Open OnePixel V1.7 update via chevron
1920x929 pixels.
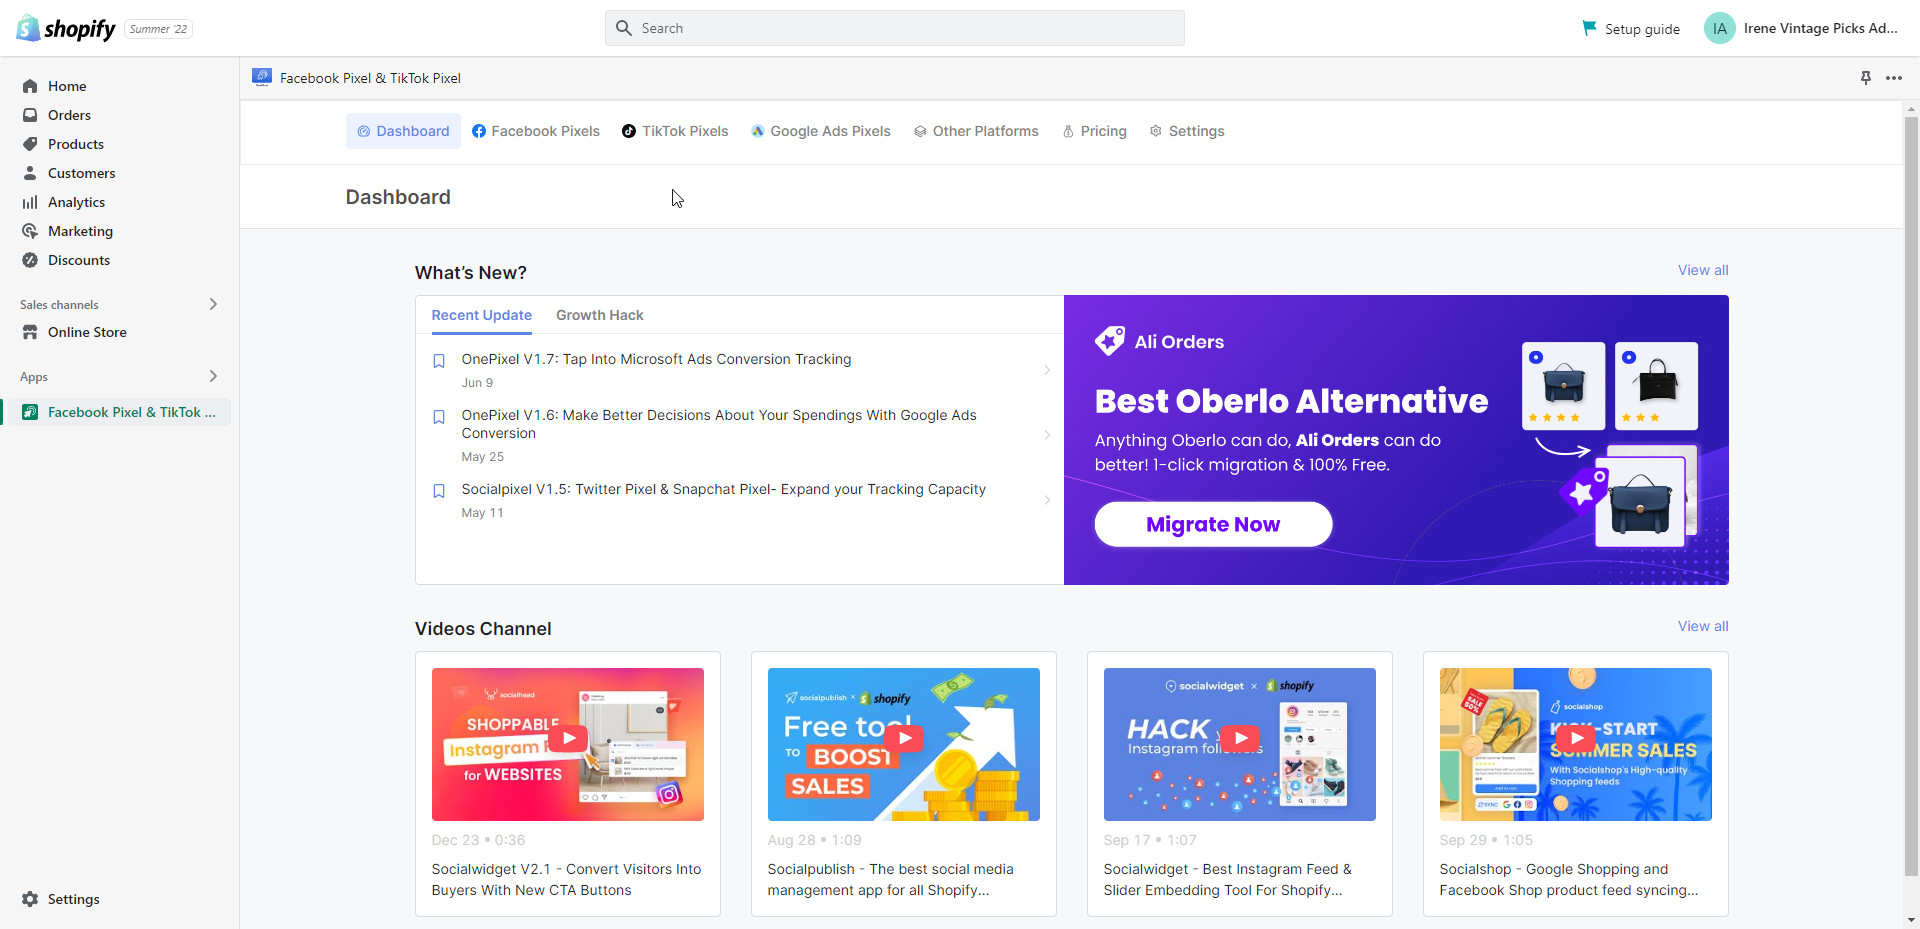coord(1047,370)
